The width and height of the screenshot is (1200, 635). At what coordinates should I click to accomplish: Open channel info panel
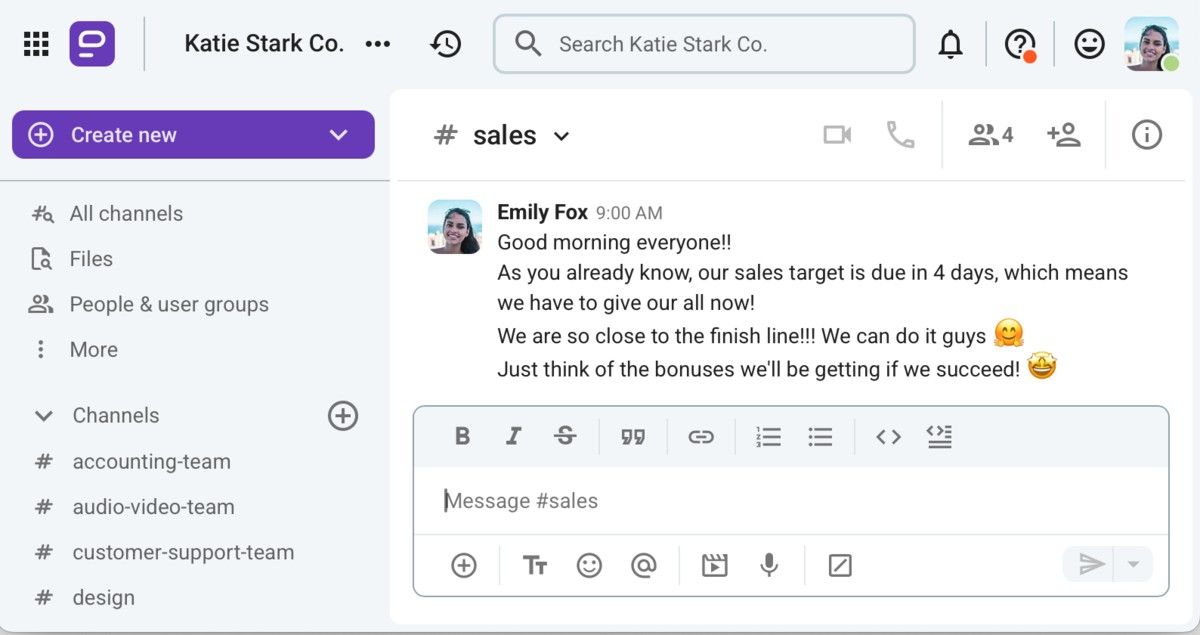click(1146, 135)
